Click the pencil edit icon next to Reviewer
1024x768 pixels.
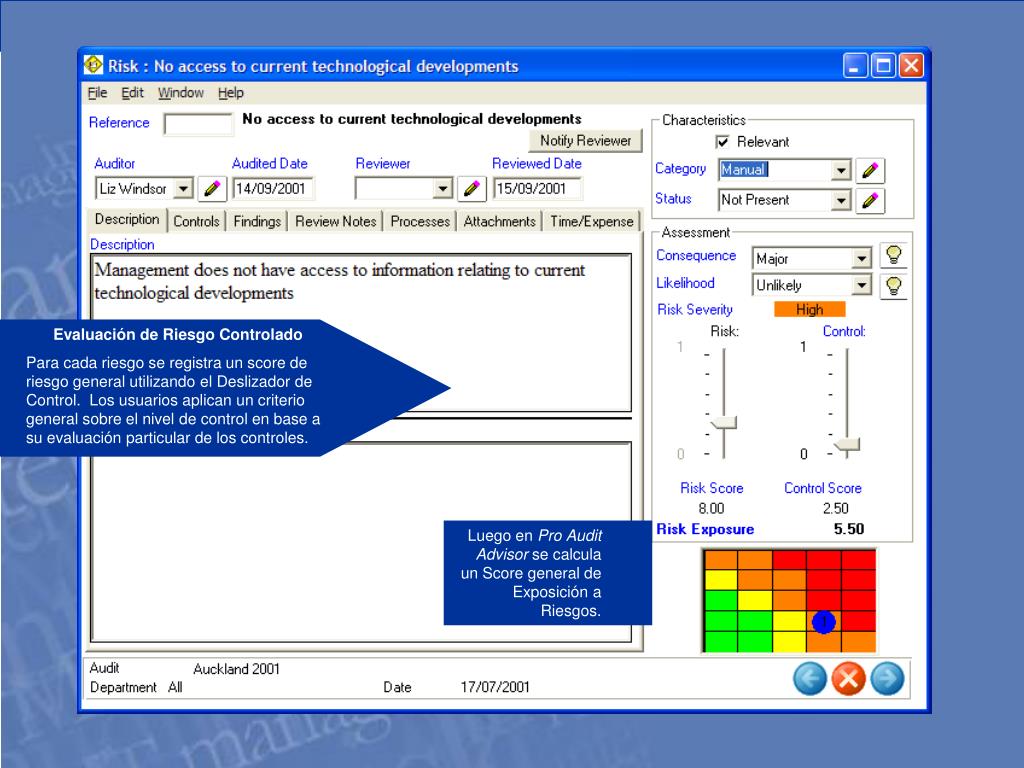(472, 189)
